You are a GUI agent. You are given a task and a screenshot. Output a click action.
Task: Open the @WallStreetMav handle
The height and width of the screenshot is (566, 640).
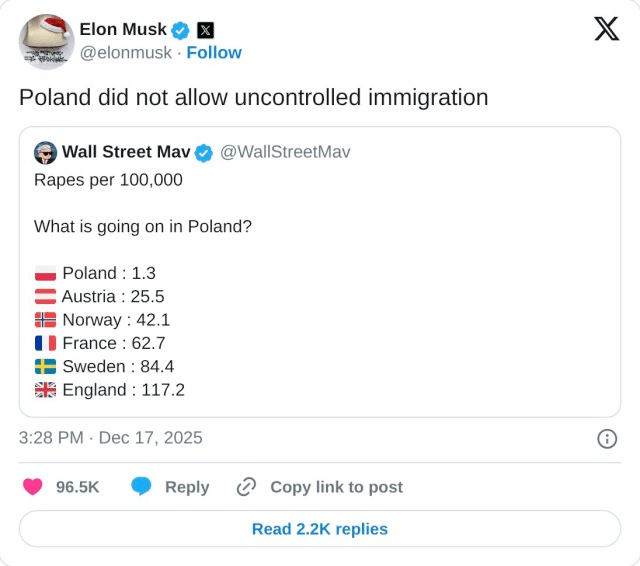(x=284, y=152)
